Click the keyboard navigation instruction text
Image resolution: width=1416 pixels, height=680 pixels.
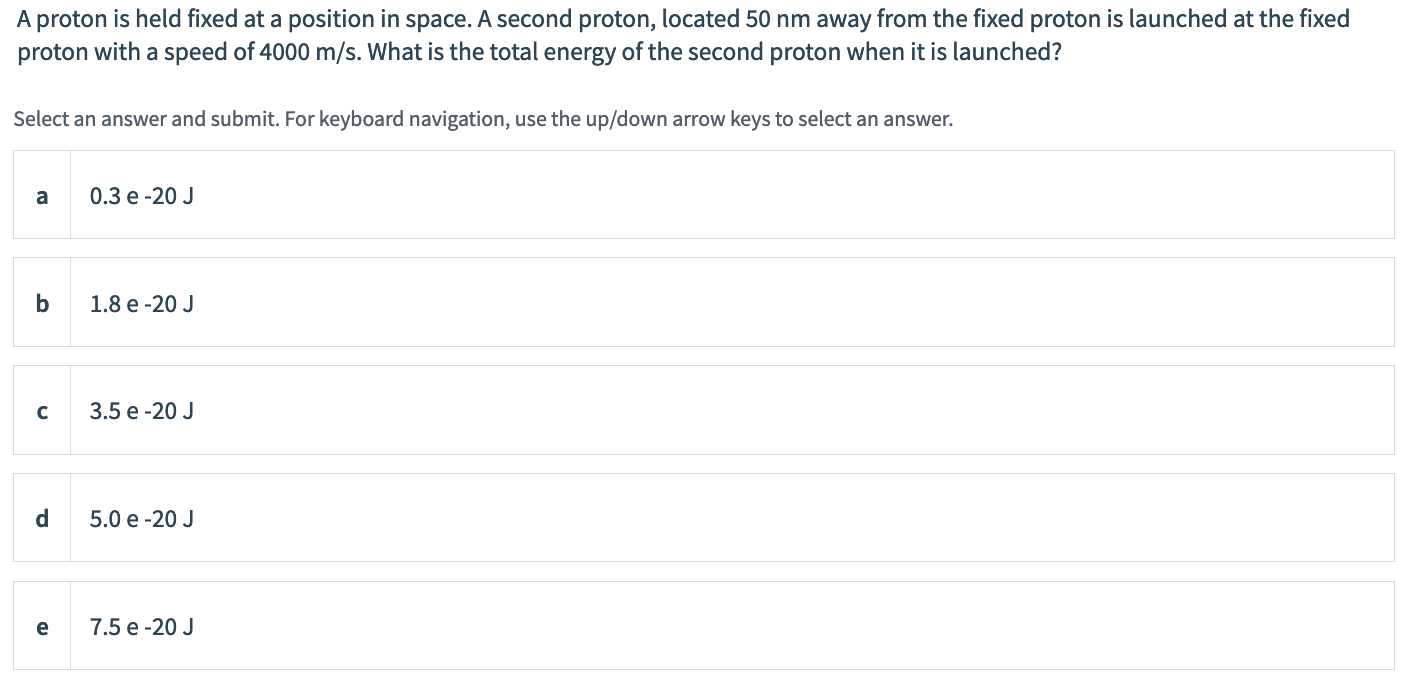481,119
